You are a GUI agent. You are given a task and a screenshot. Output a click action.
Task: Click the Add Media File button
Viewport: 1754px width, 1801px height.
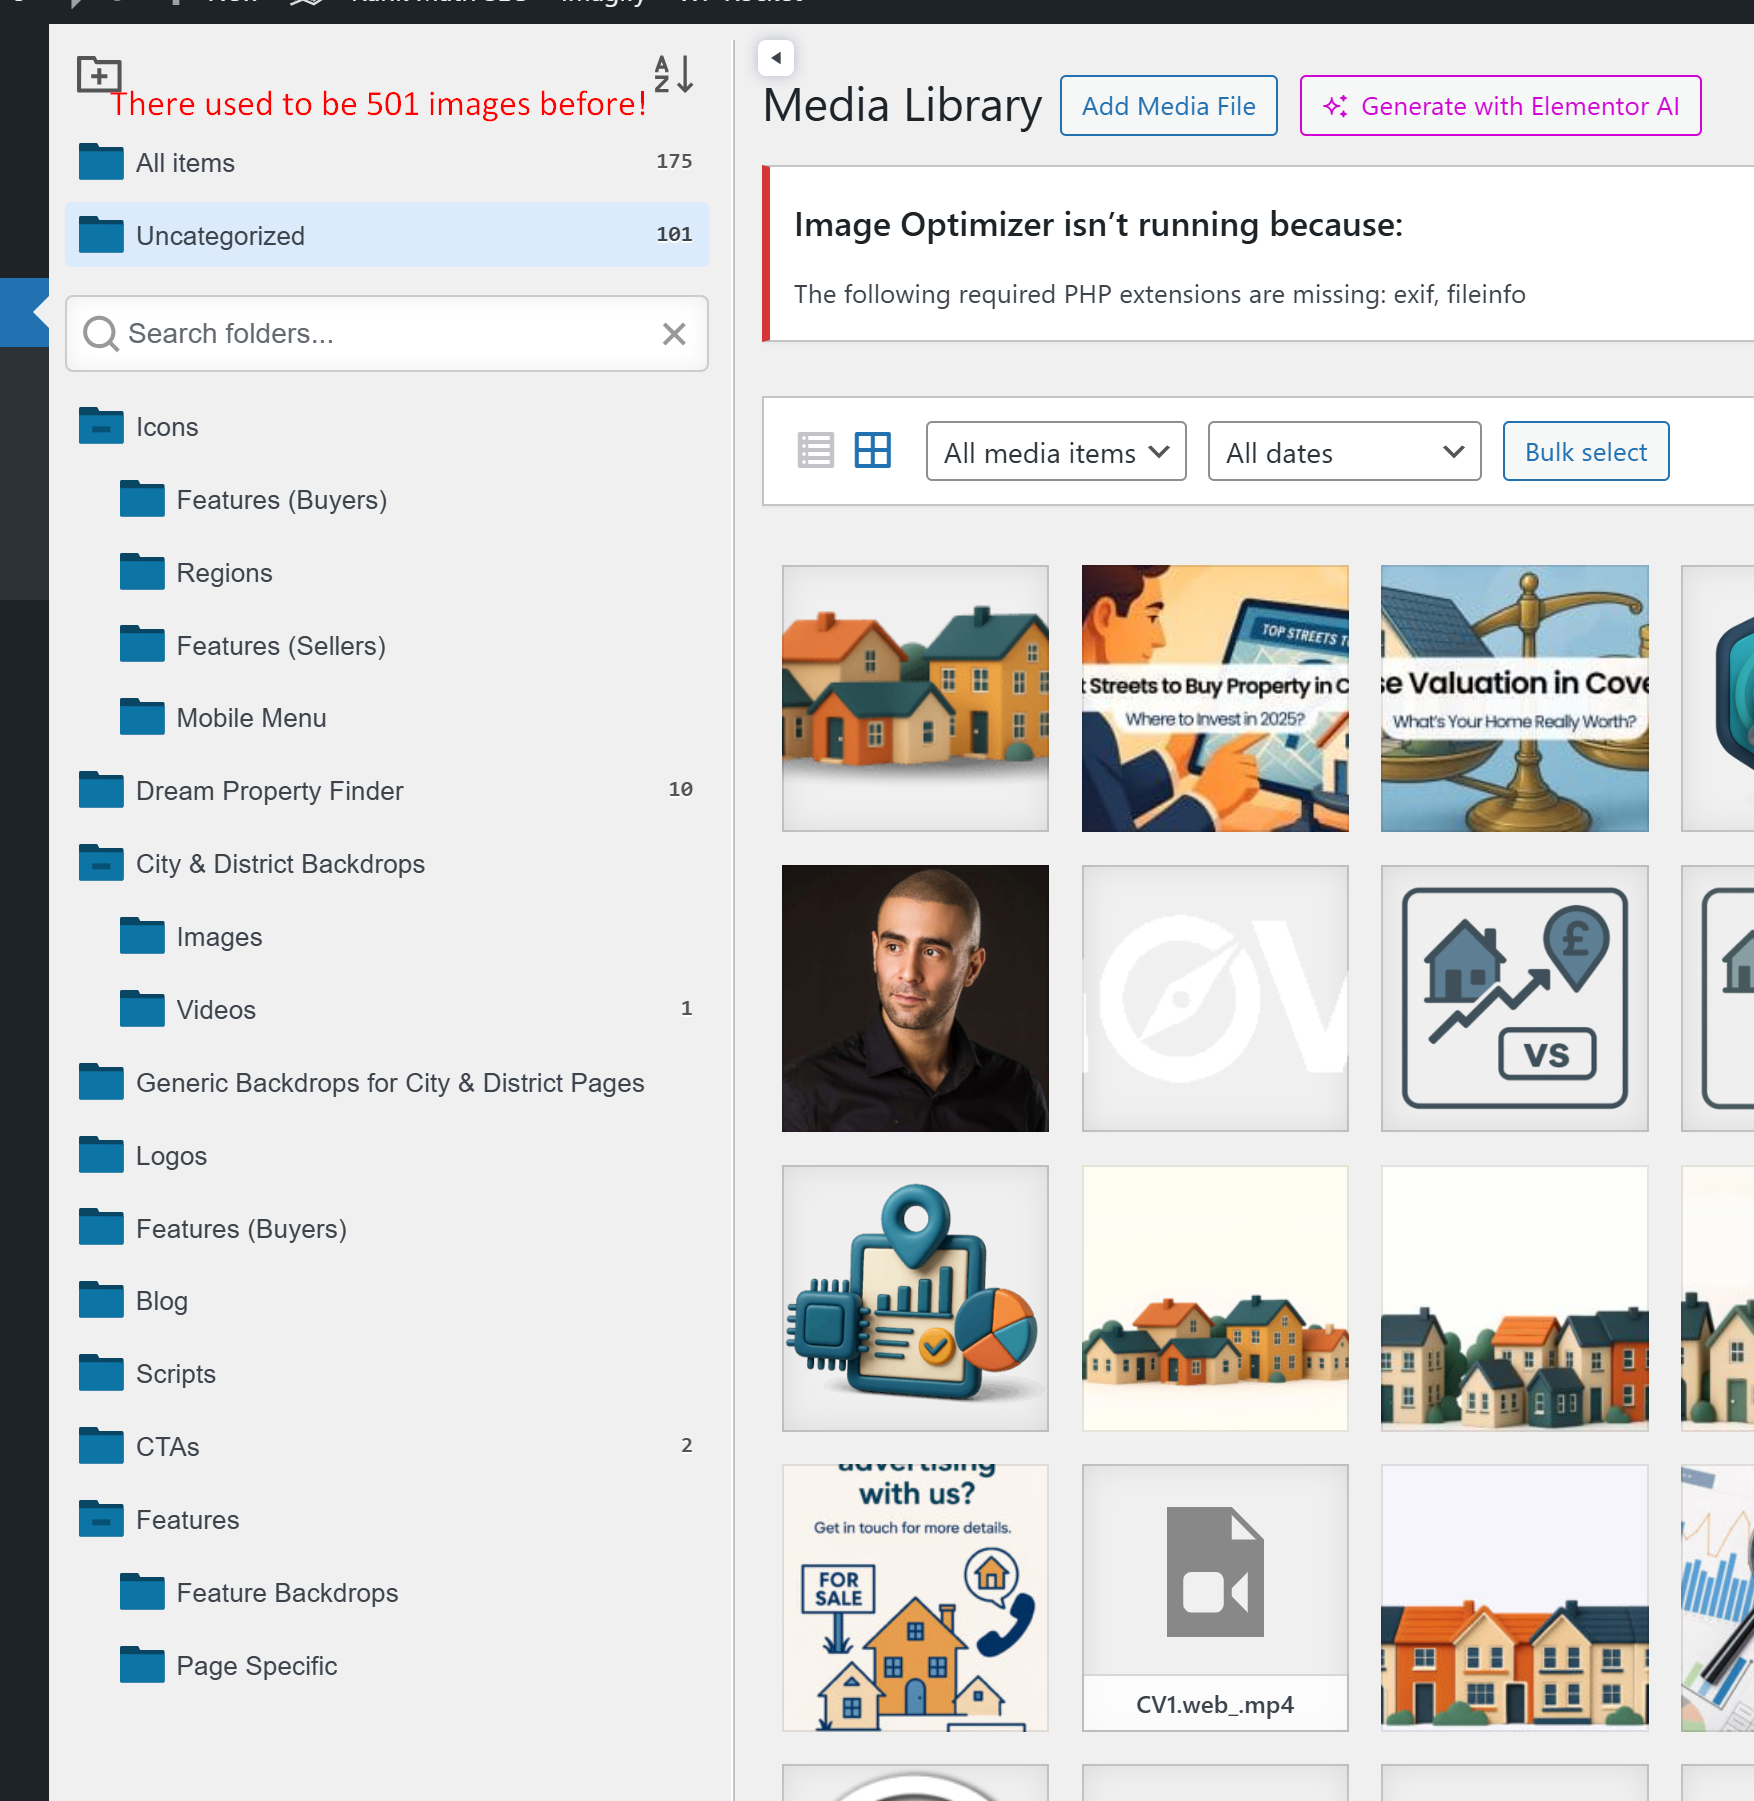(x=1168, y=106)
